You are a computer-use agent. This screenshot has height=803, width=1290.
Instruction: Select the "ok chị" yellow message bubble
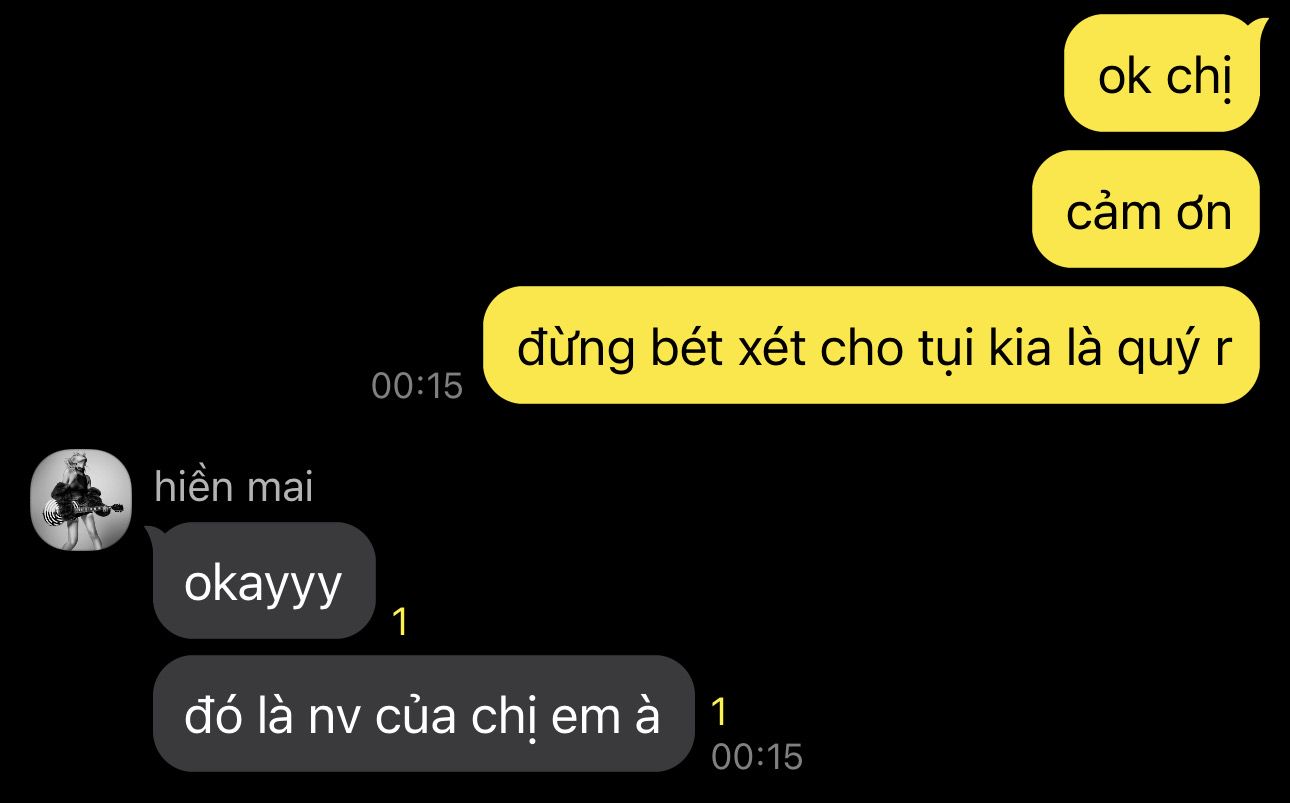click(x=1162, y=73)
